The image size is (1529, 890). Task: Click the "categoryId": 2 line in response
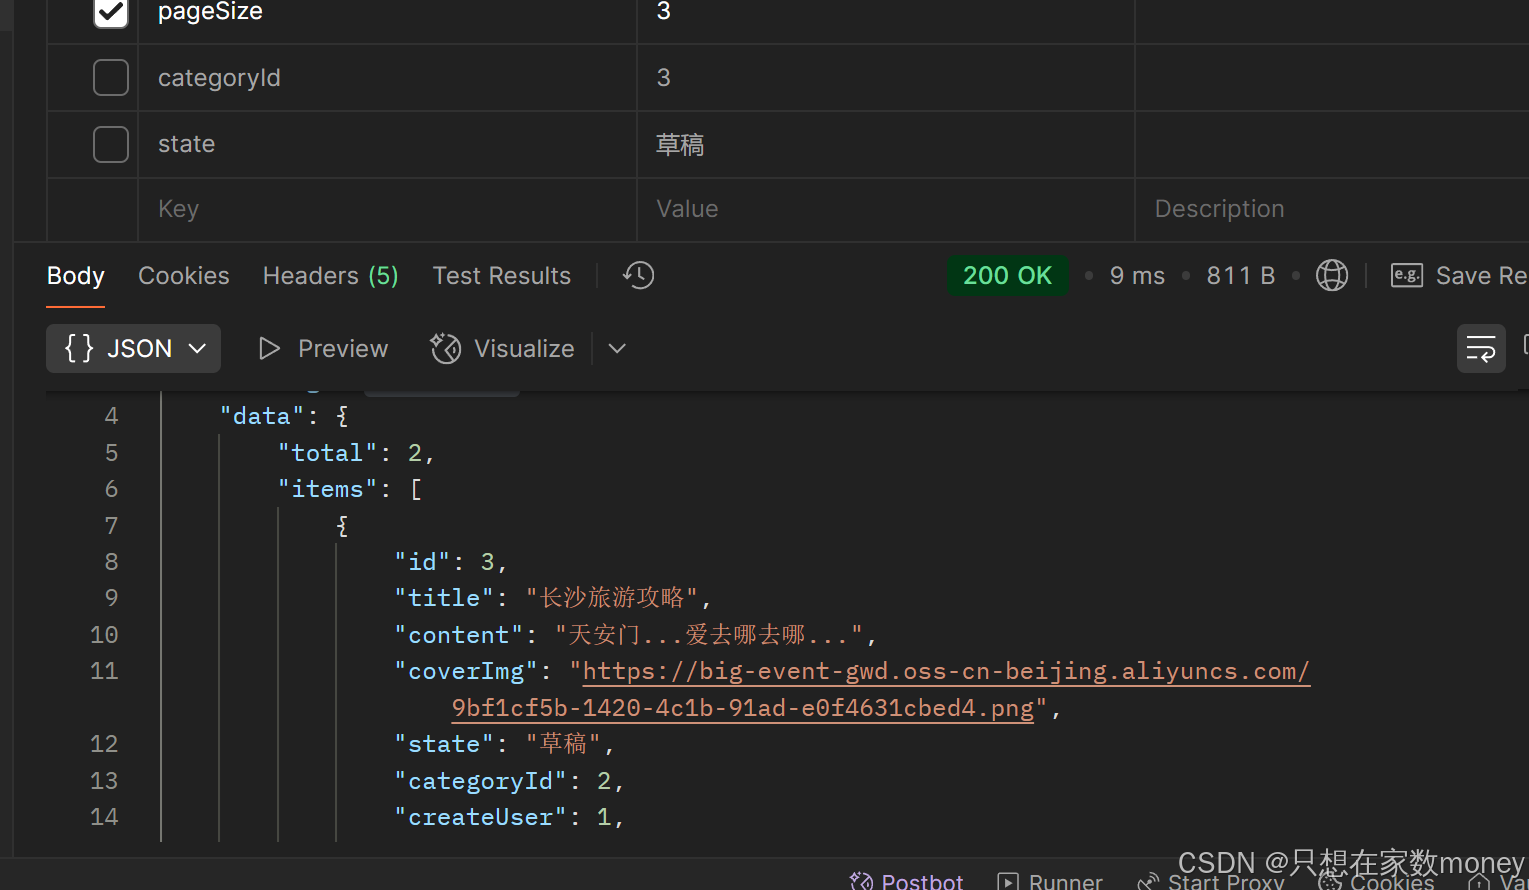509,781
